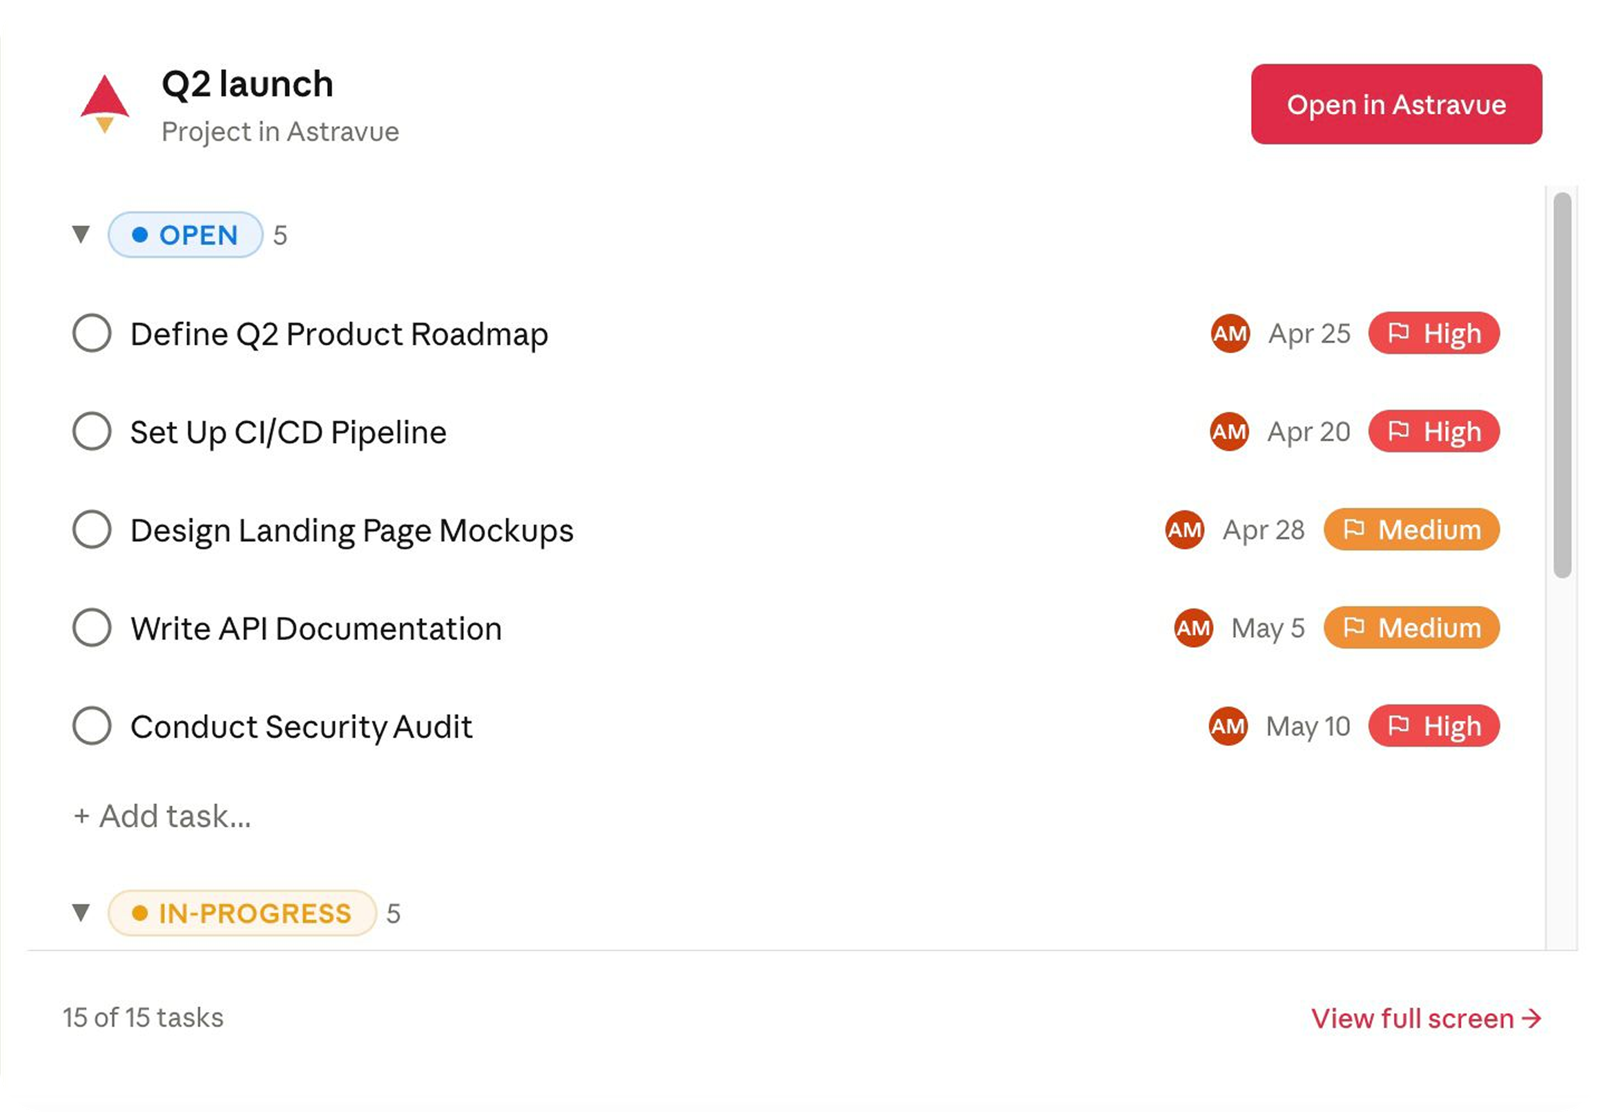Click the Medium priority flag on Design Landing Page Mockups
Image resolution: width=1600 pixels, height=1112 pixels.
(x=1411, y=530)
